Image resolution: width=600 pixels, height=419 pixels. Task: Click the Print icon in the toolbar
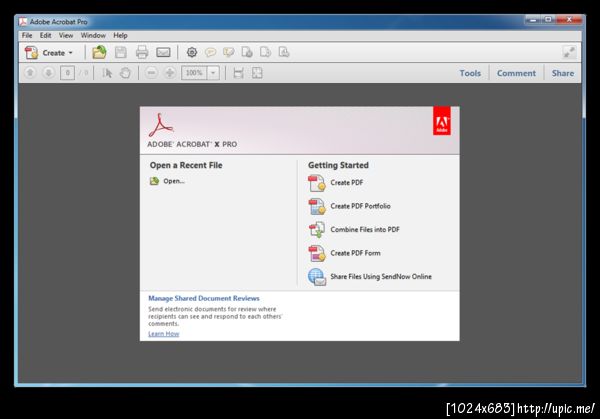tap(142, 52)
